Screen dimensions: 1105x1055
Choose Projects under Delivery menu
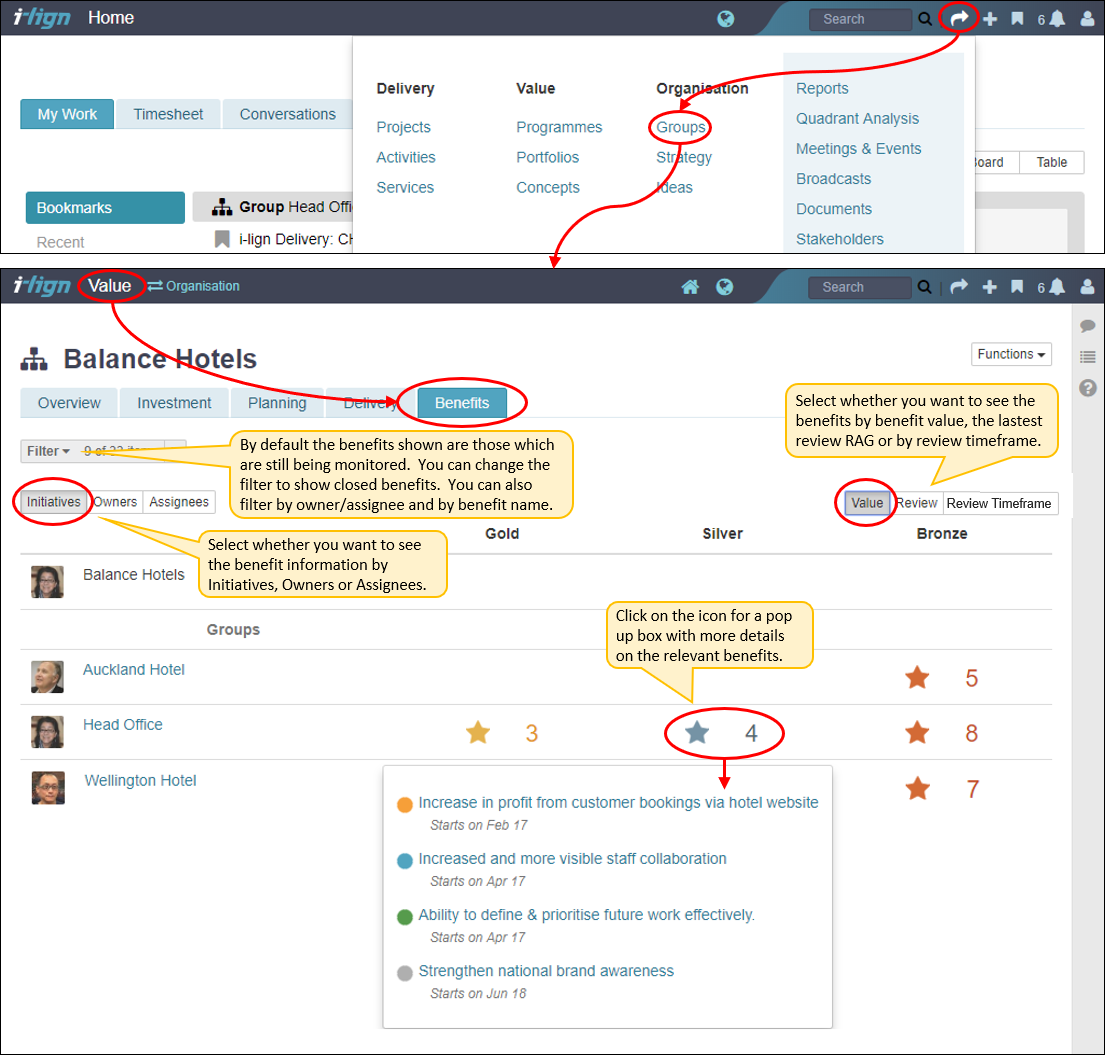coord(403,127)
